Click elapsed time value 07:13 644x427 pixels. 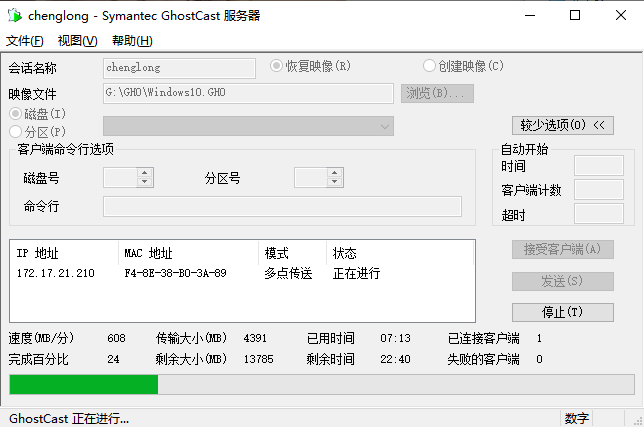click(395, 338)
